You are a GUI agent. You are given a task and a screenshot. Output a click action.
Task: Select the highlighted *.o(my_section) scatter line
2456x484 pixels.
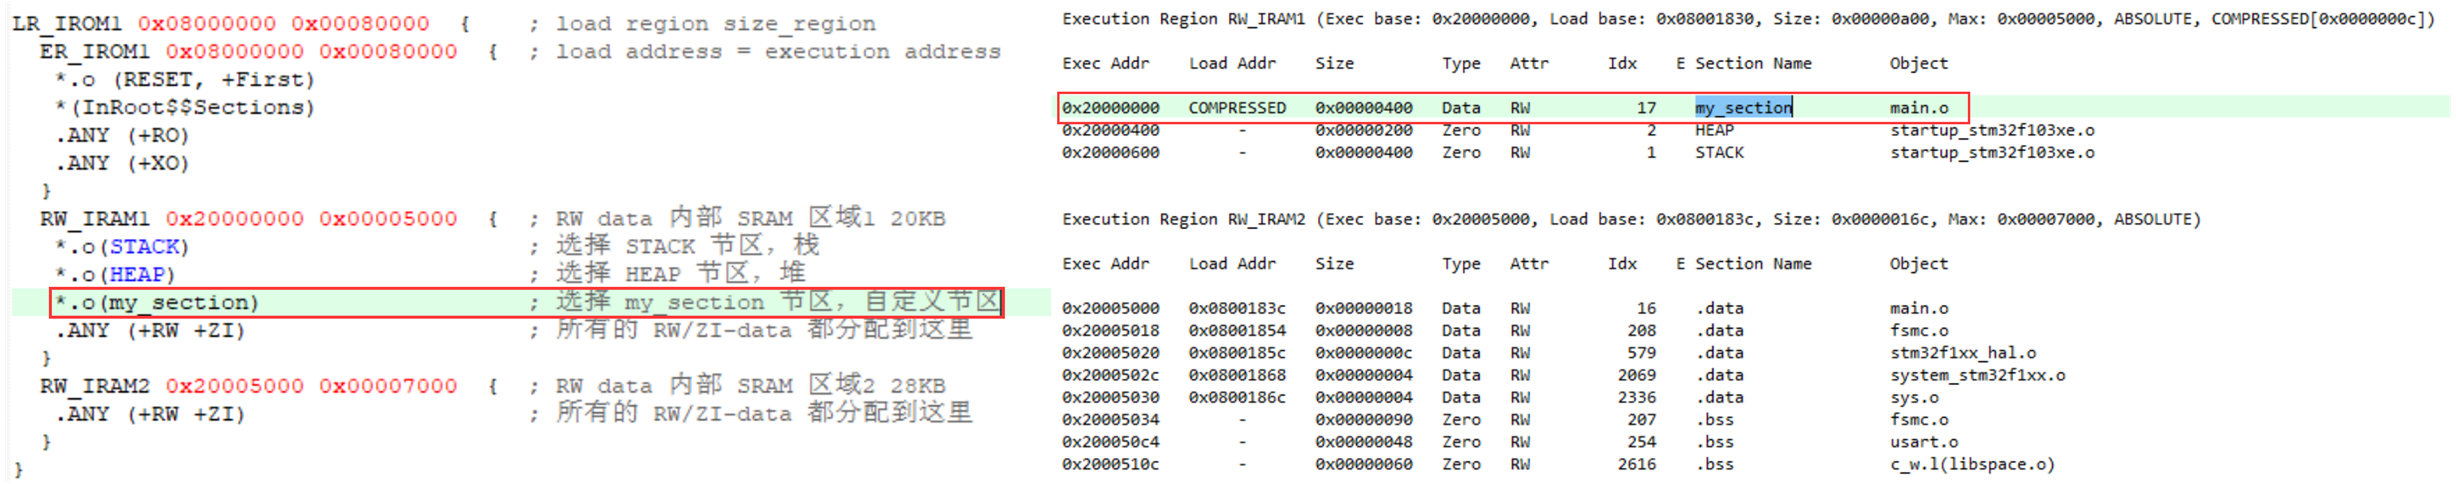tap(157, 302)
